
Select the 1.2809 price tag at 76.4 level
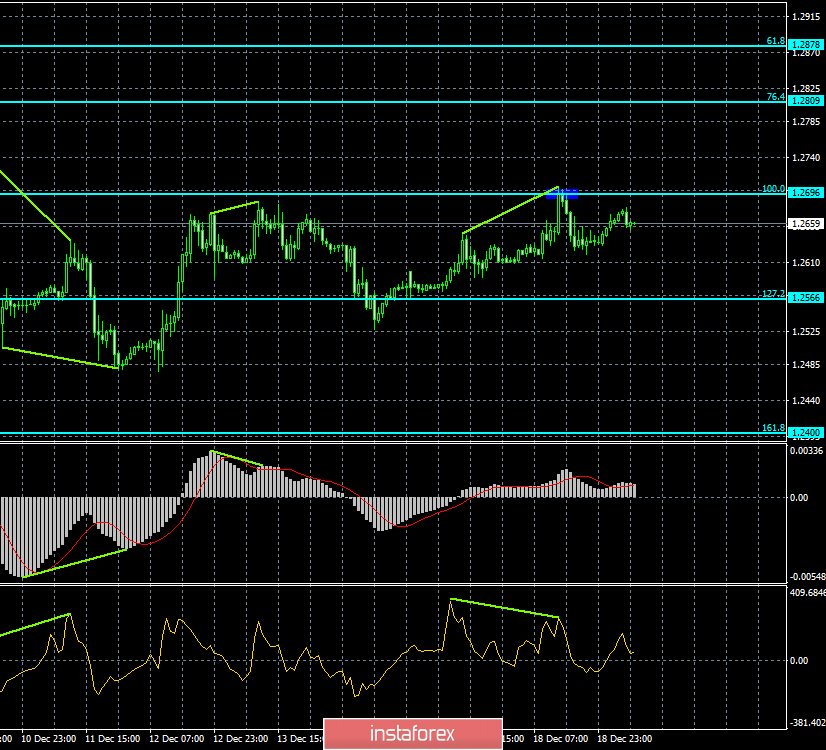806,101
